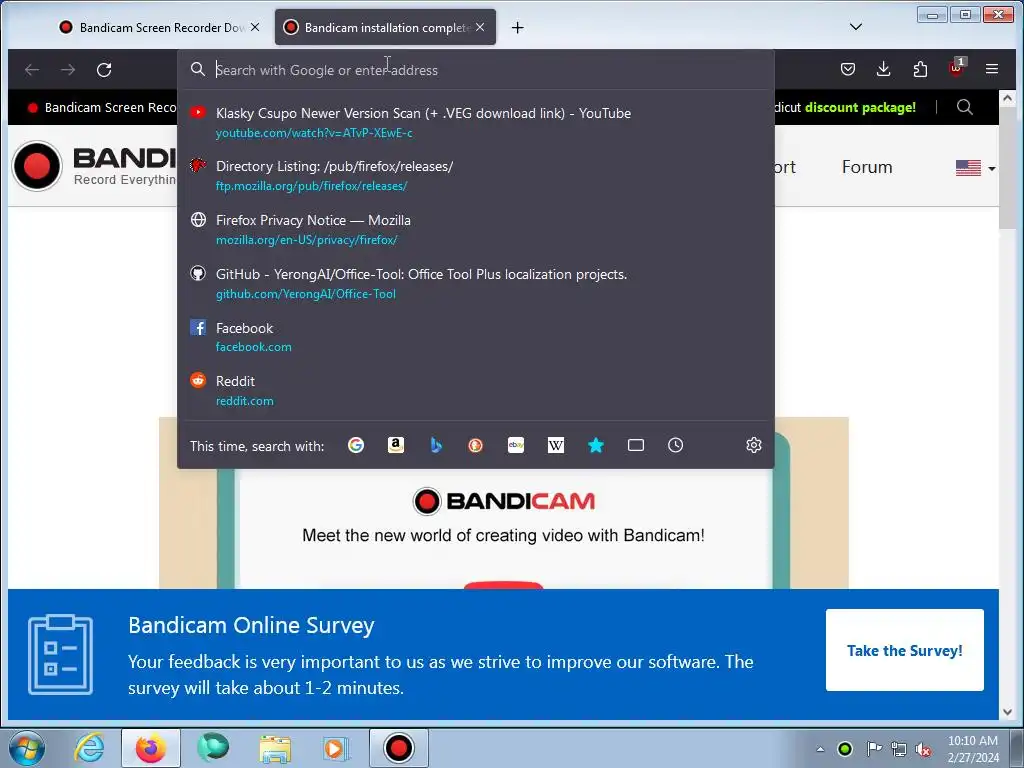Click Bandicam icon in the taskbar
The width and height of the screenshot is (1024, 768).
pyautogui.click(x=398, y=748)
